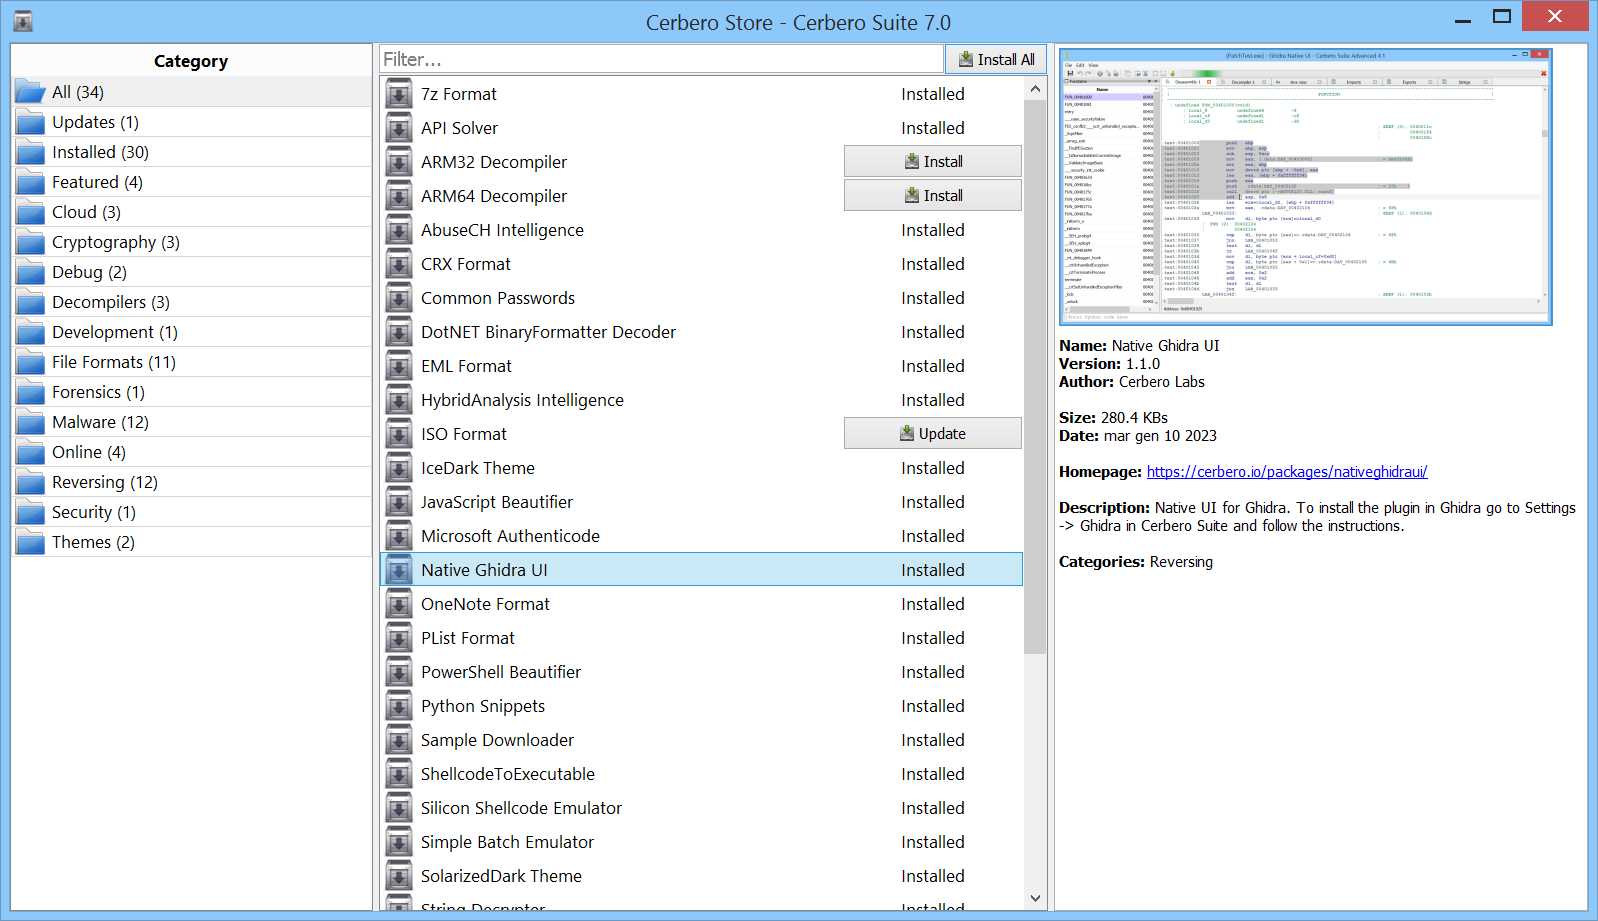Open the nativeghidraui homepage link
Image resolution: width=1598 pixels, height=921 pixels.
click(1287, 472)
